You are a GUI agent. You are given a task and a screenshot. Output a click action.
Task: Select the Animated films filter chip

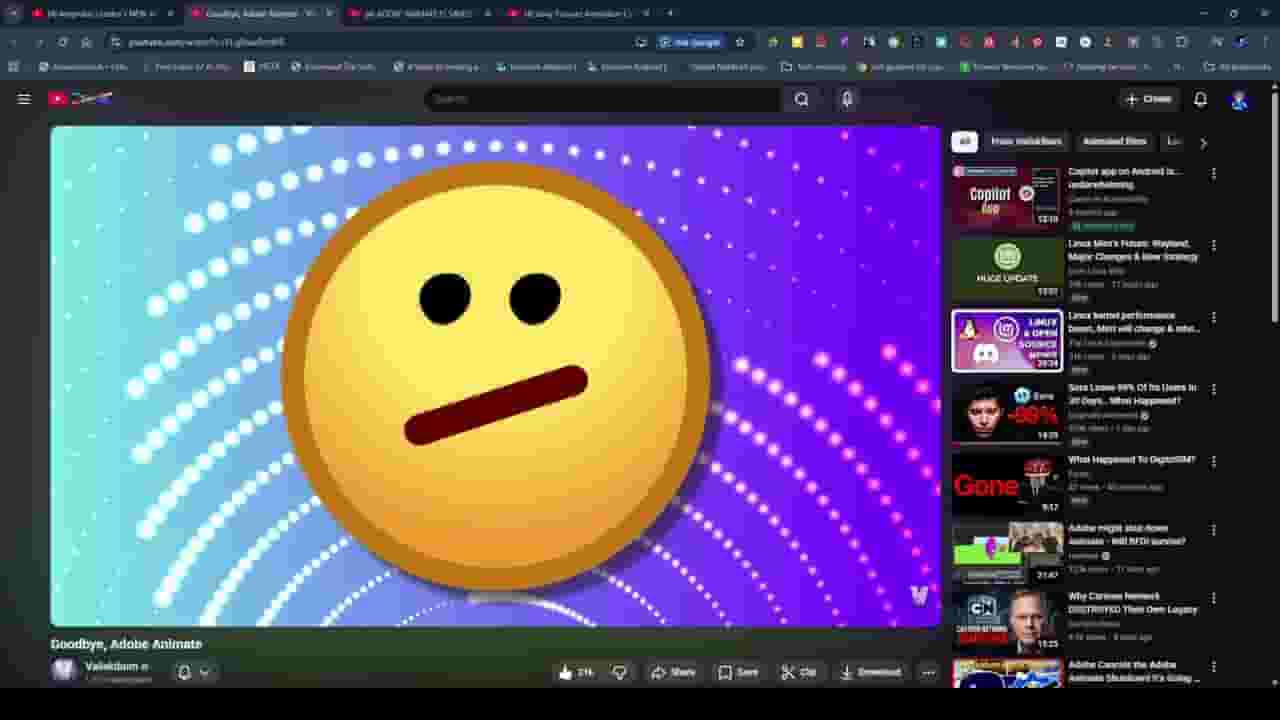(x=1114, y=142)
